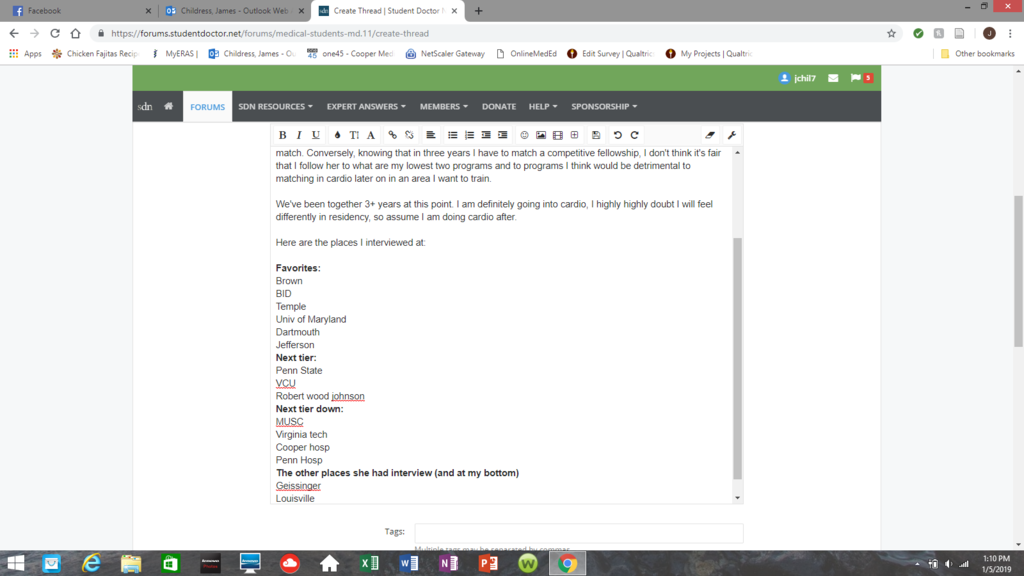1024x576 pixels.
Task: Insert link using chain icon
Action: 392,135
